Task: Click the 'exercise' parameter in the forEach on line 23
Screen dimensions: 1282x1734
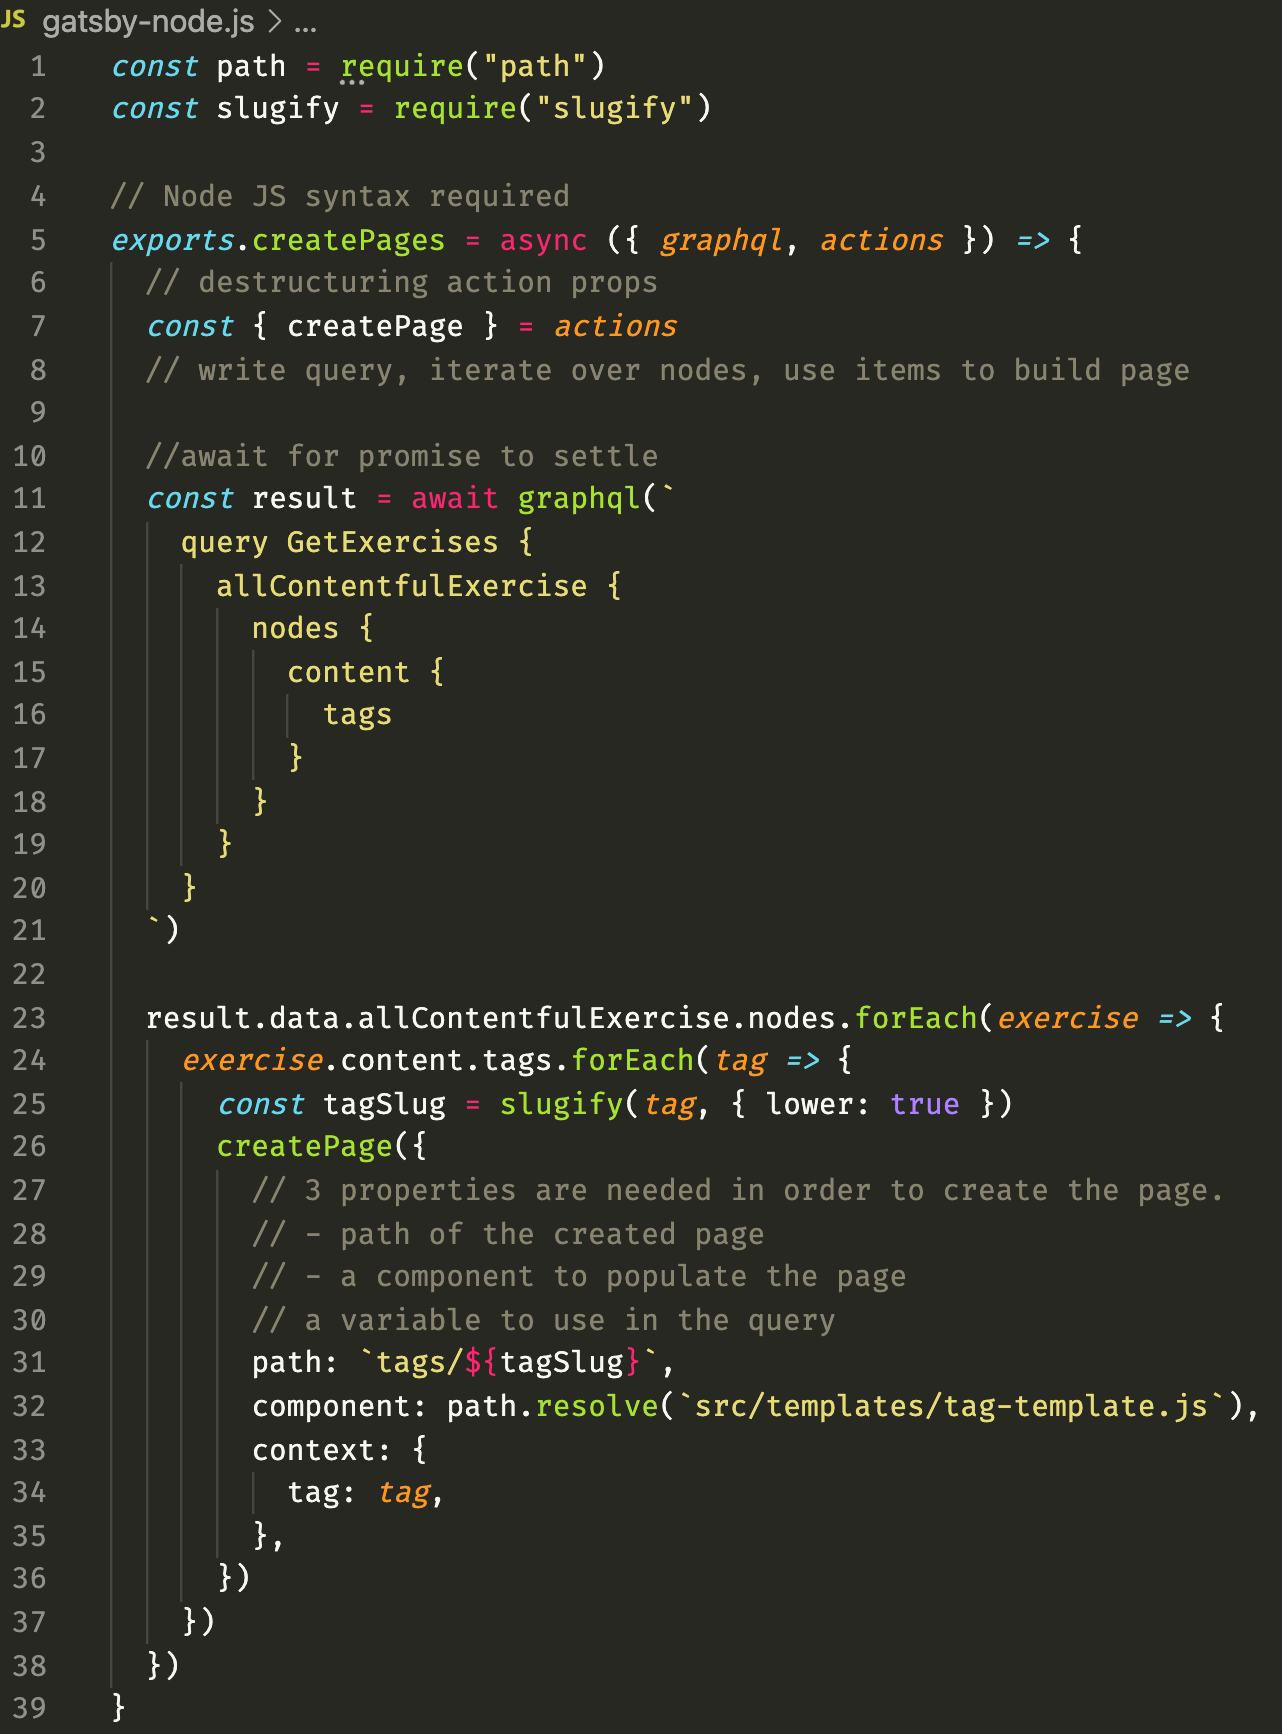Action: coord(1067,1018)
